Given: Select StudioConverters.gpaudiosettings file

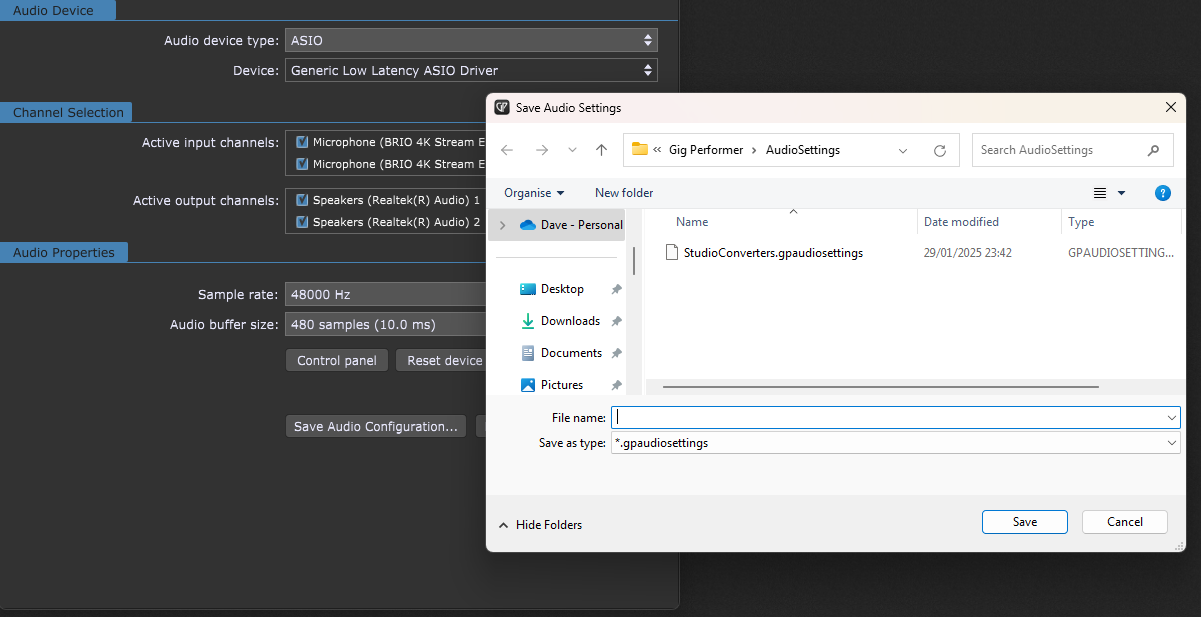Looking at the screenshot, I should point(773,253).
